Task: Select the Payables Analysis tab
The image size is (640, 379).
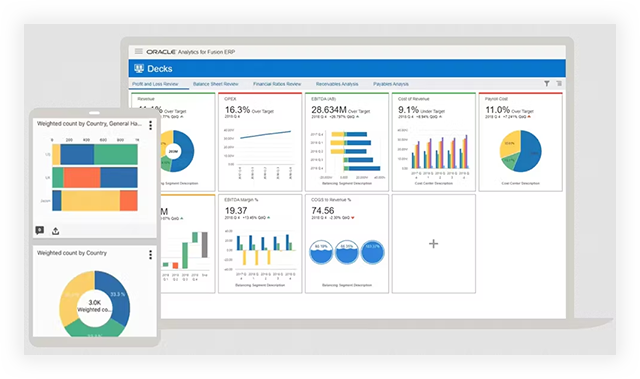Action: tap(391, 84)
